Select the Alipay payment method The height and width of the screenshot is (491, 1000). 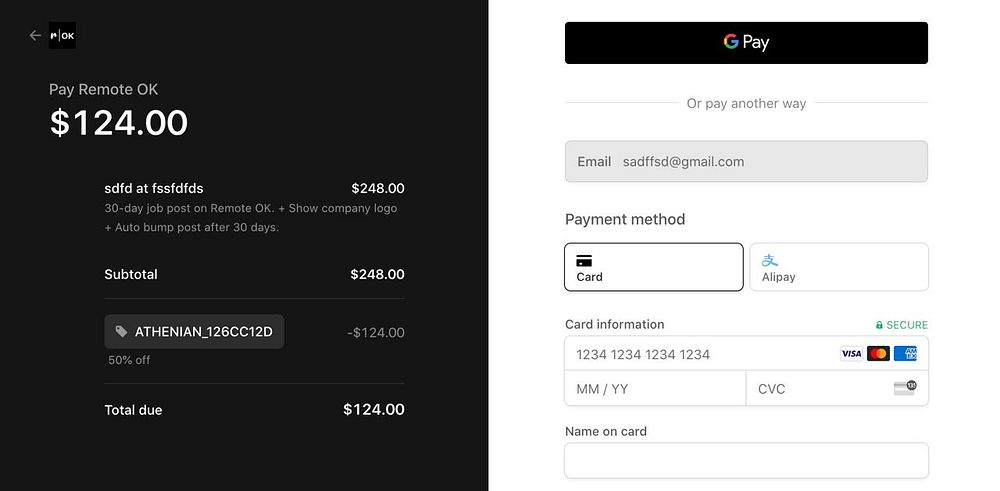tap(838, 267)
